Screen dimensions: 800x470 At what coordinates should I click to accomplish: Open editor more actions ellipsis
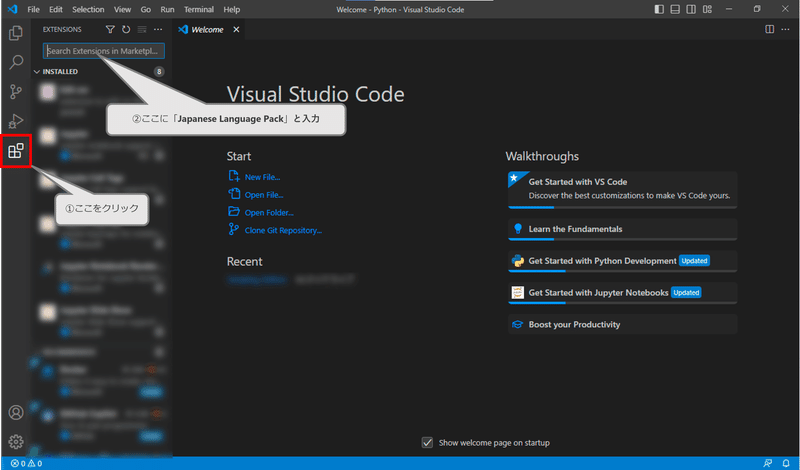(x=785, y=29)
